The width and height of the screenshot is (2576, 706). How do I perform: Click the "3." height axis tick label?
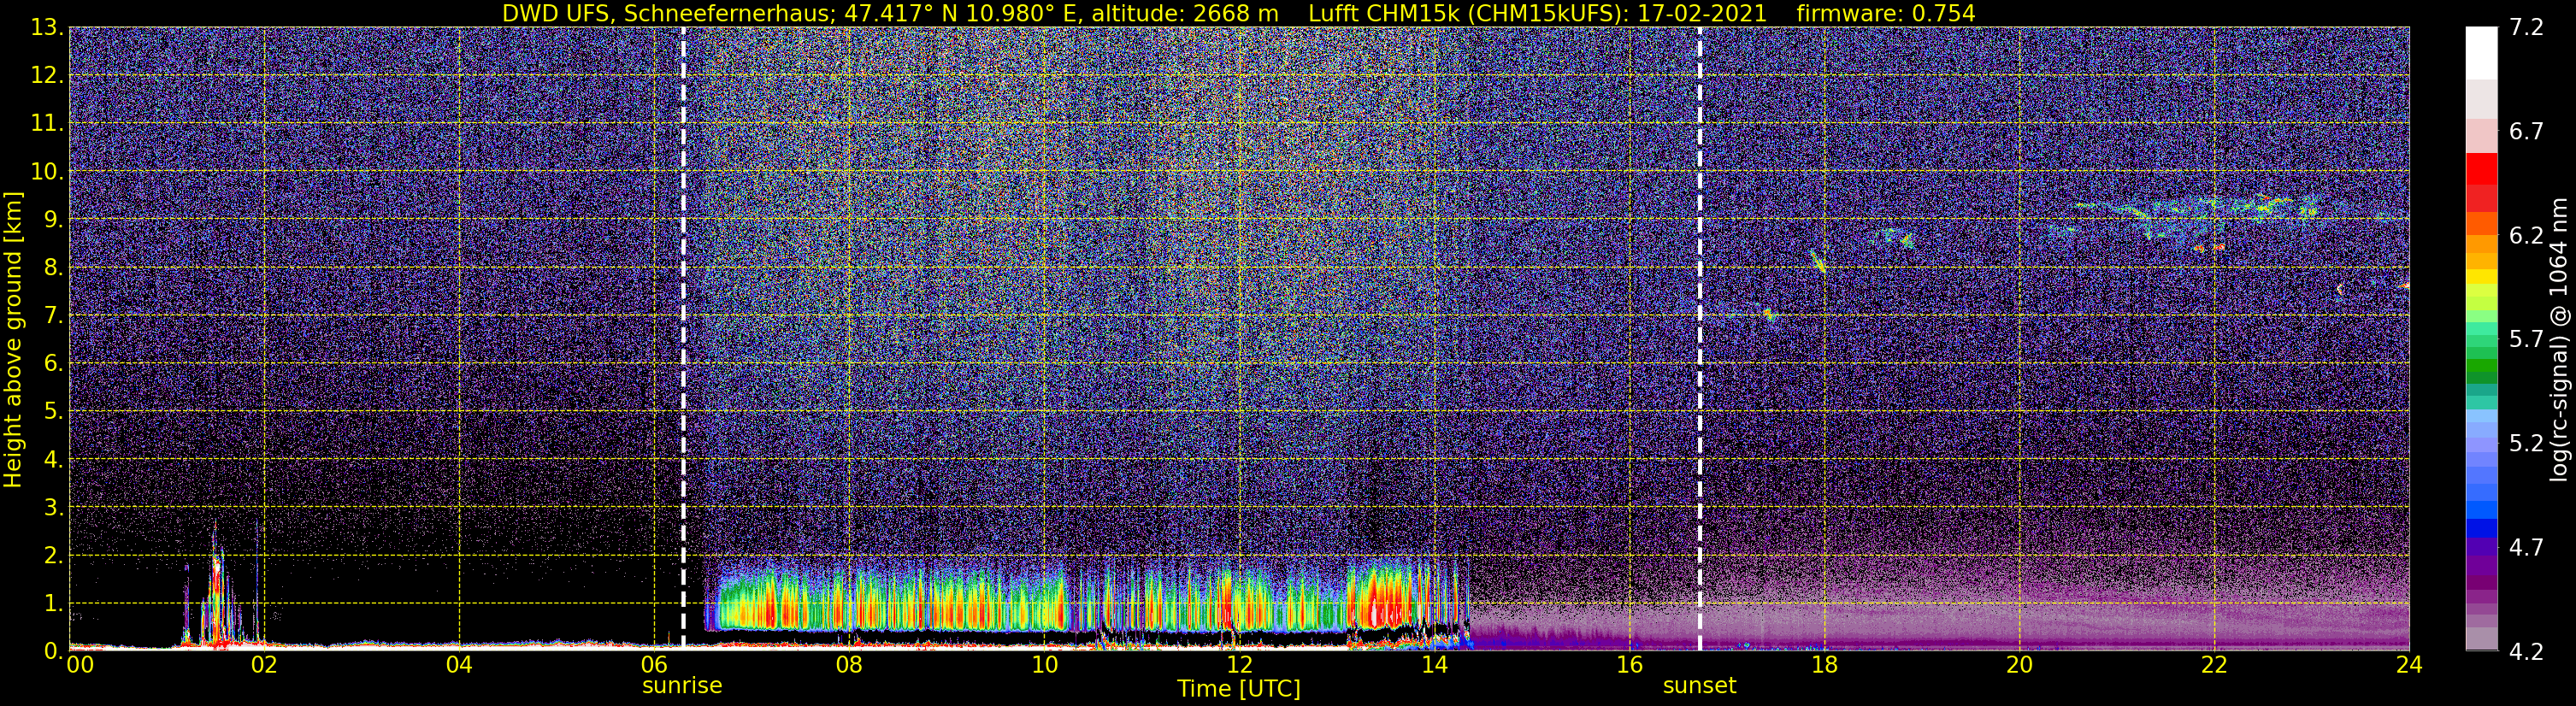coord(52,508)
